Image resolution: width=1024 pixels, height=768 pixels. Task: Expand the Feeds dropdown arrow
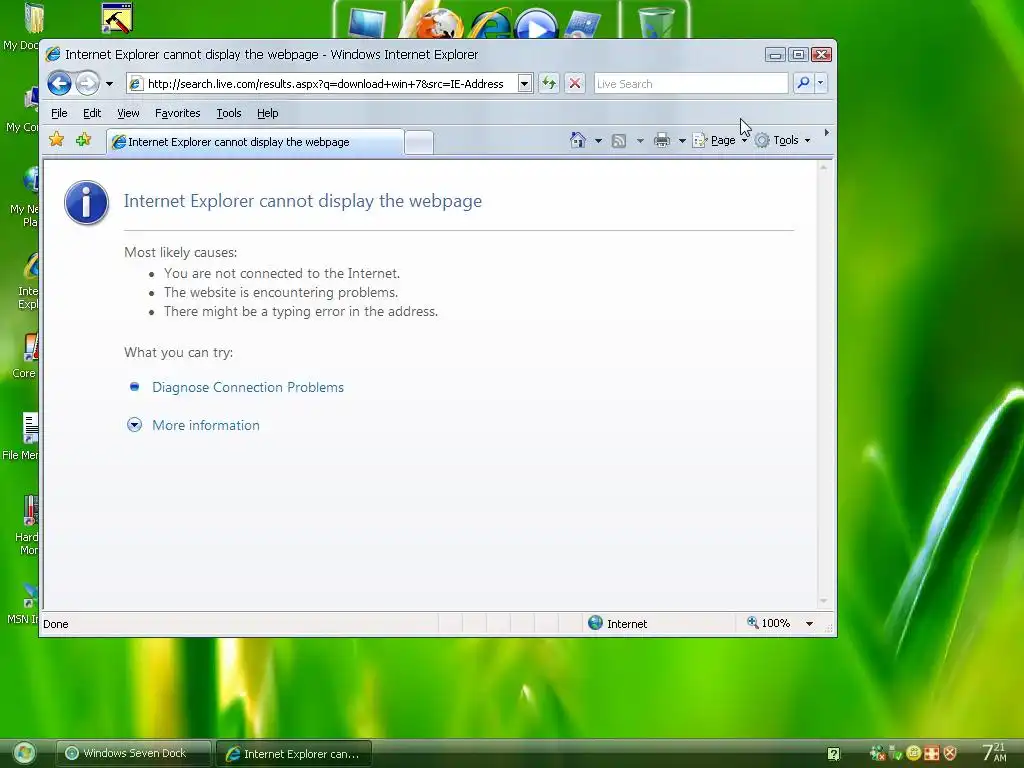click(640, 140)
